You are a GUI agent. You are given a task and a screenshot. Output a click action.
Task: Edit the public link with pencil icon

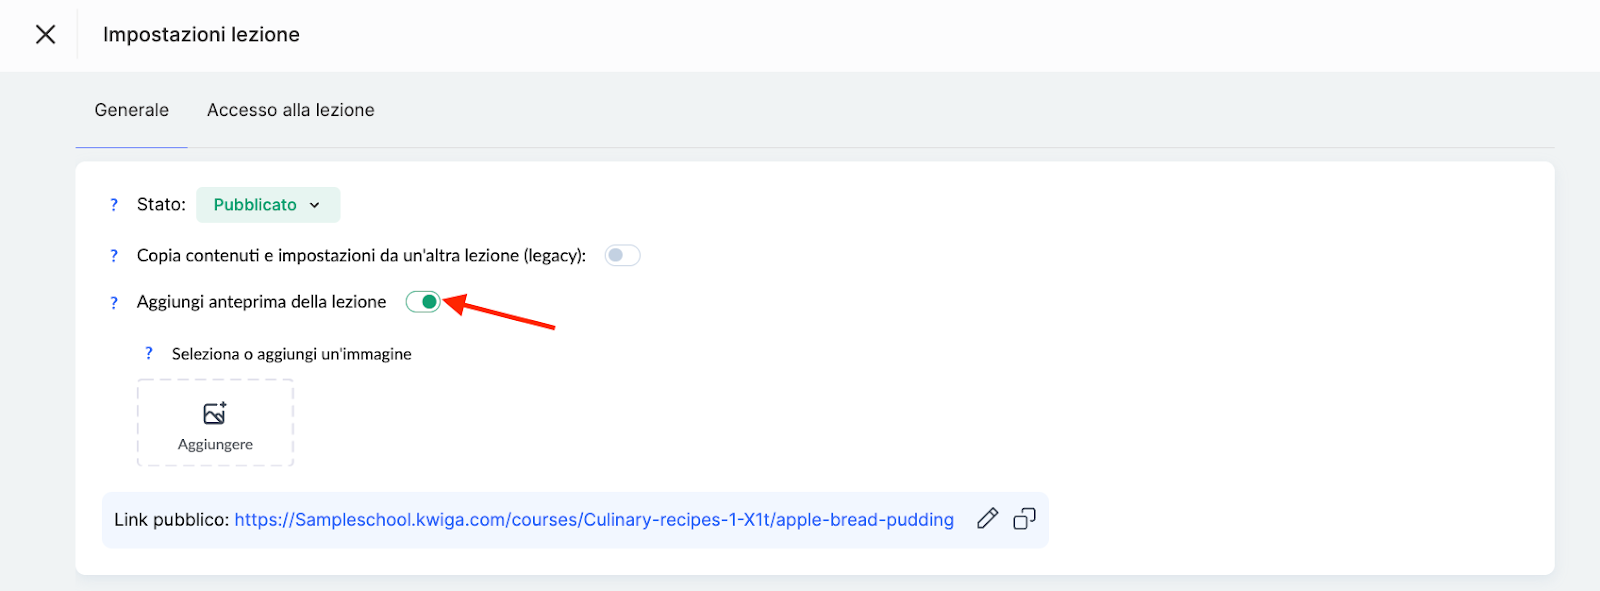pos(987,518)
